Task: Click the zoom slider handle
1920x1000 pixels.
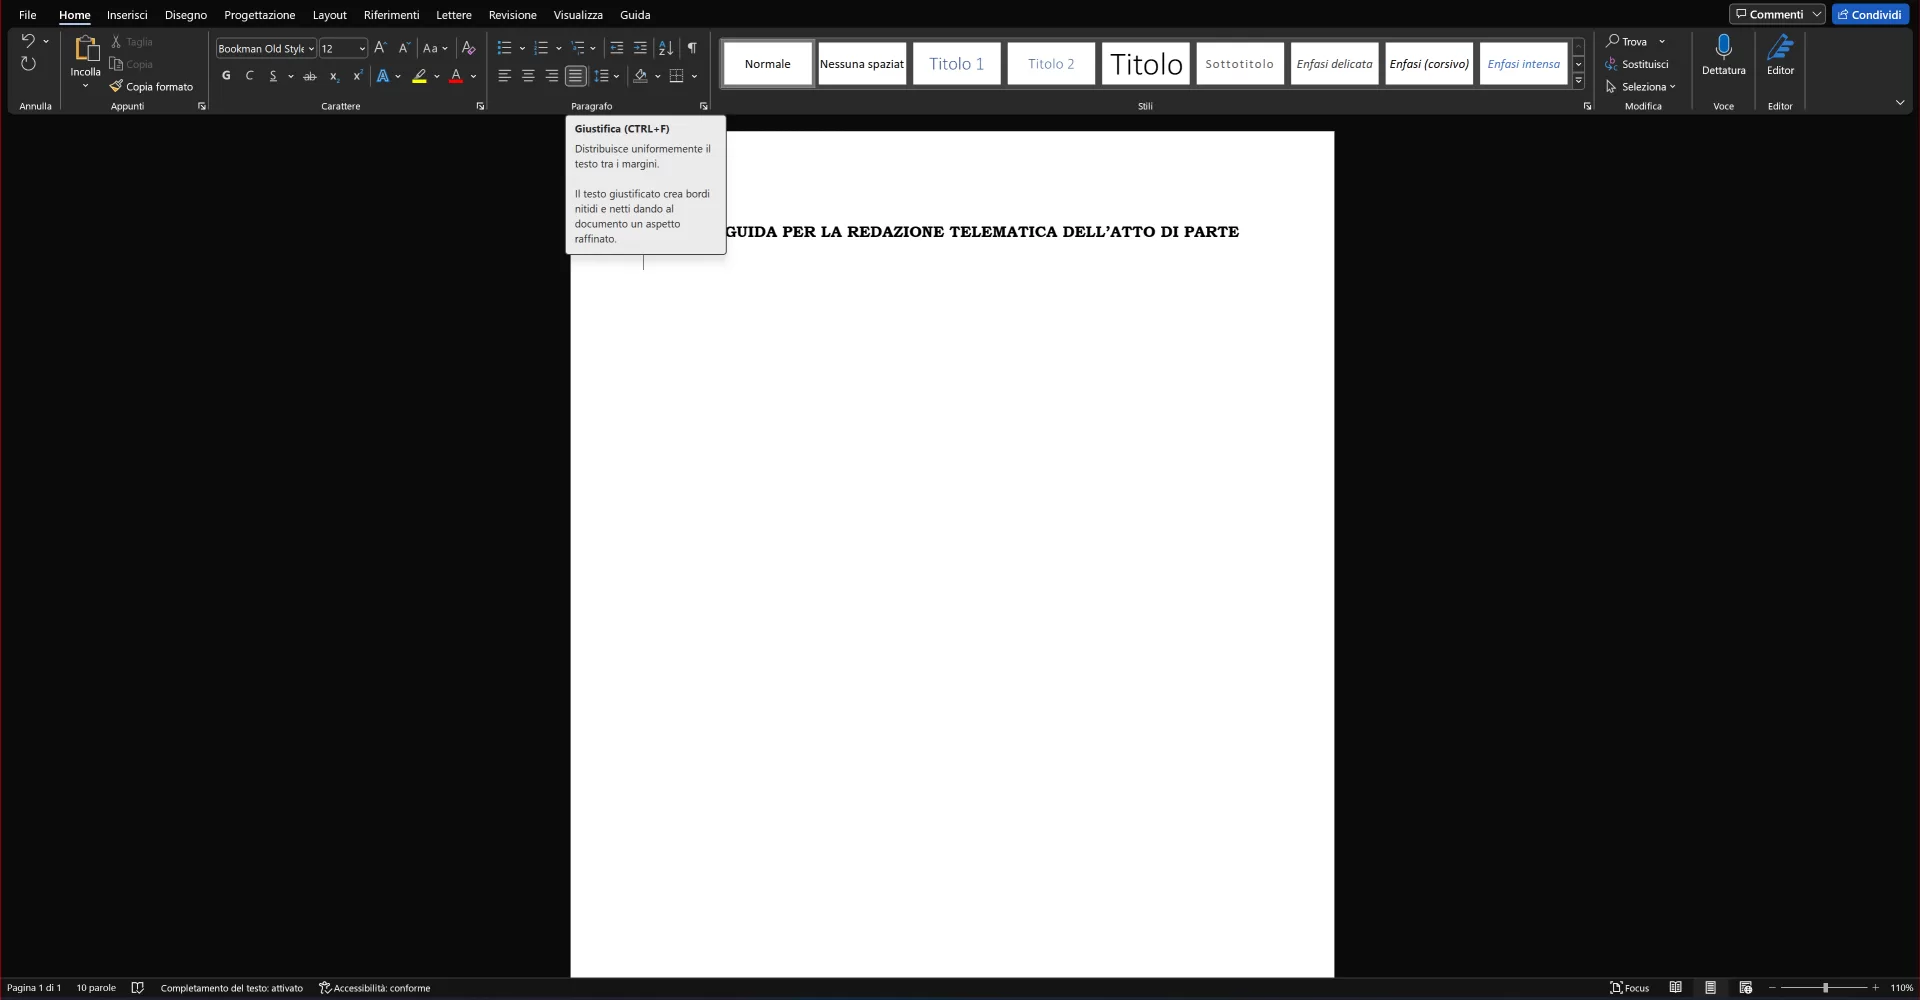Action: coord(1825,988)
